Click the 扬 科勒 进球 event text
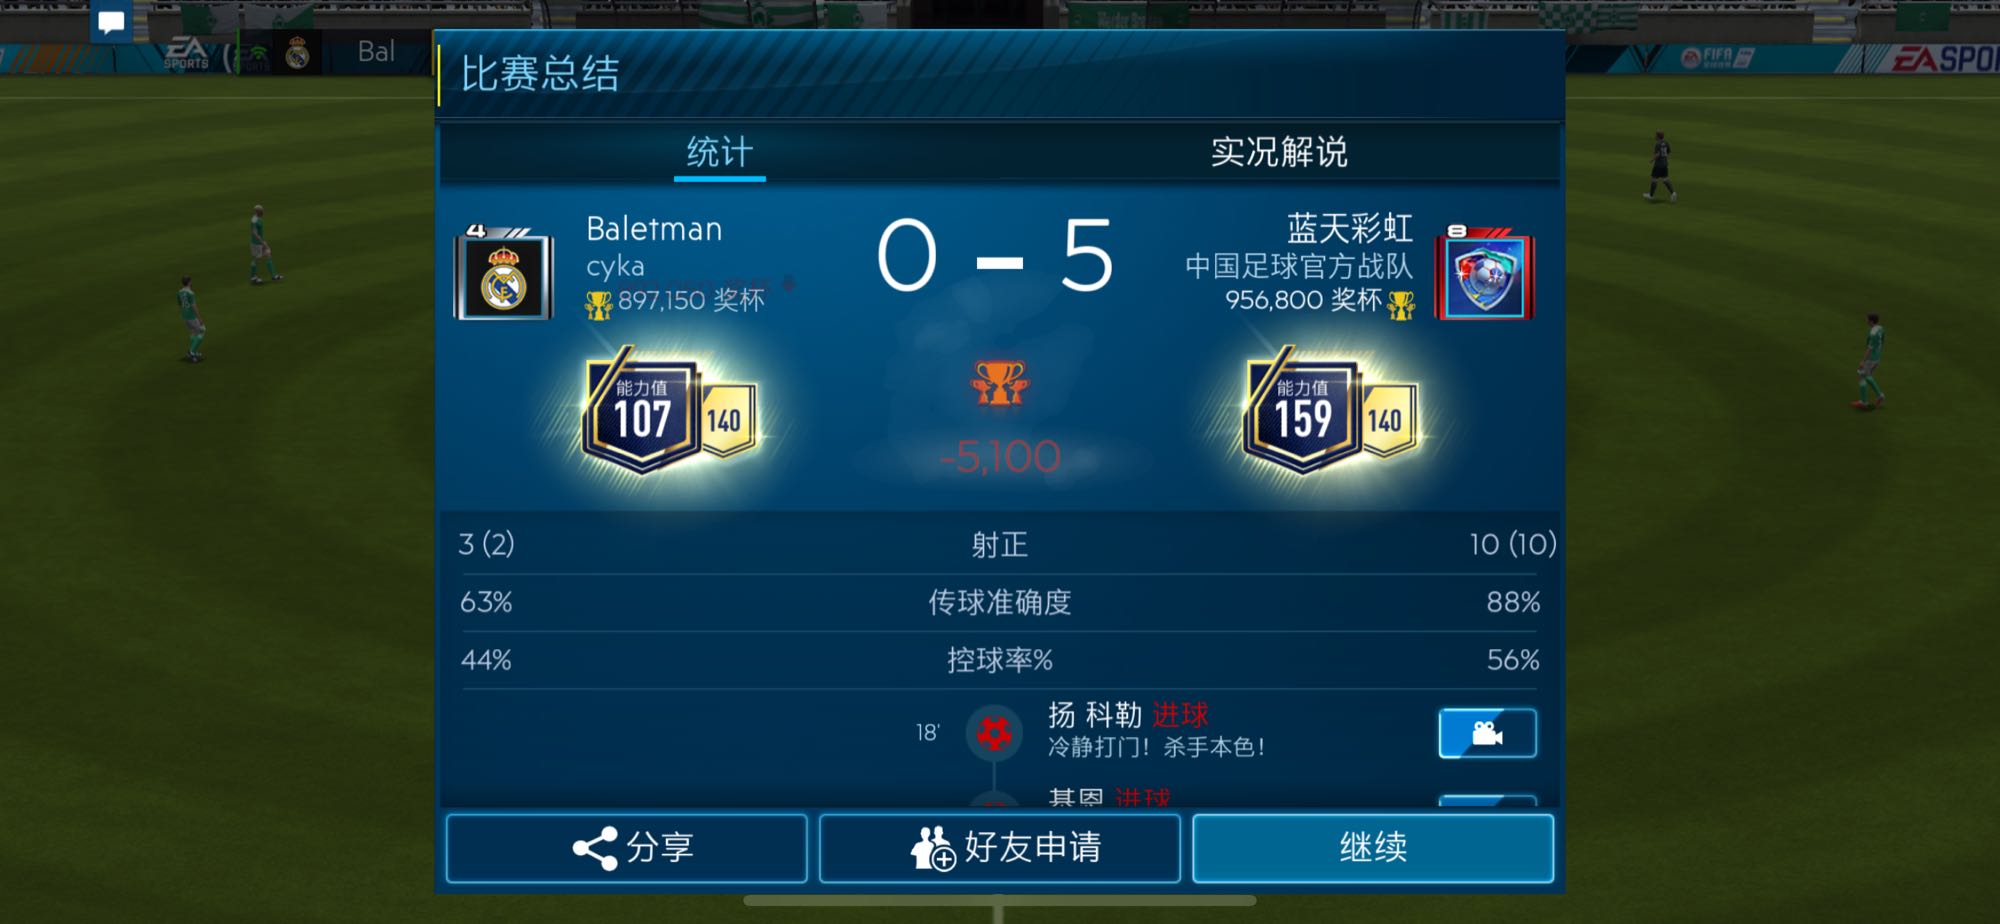Image resolution: width=2000 pixels, height=924 pixels. coord(1128,715)
